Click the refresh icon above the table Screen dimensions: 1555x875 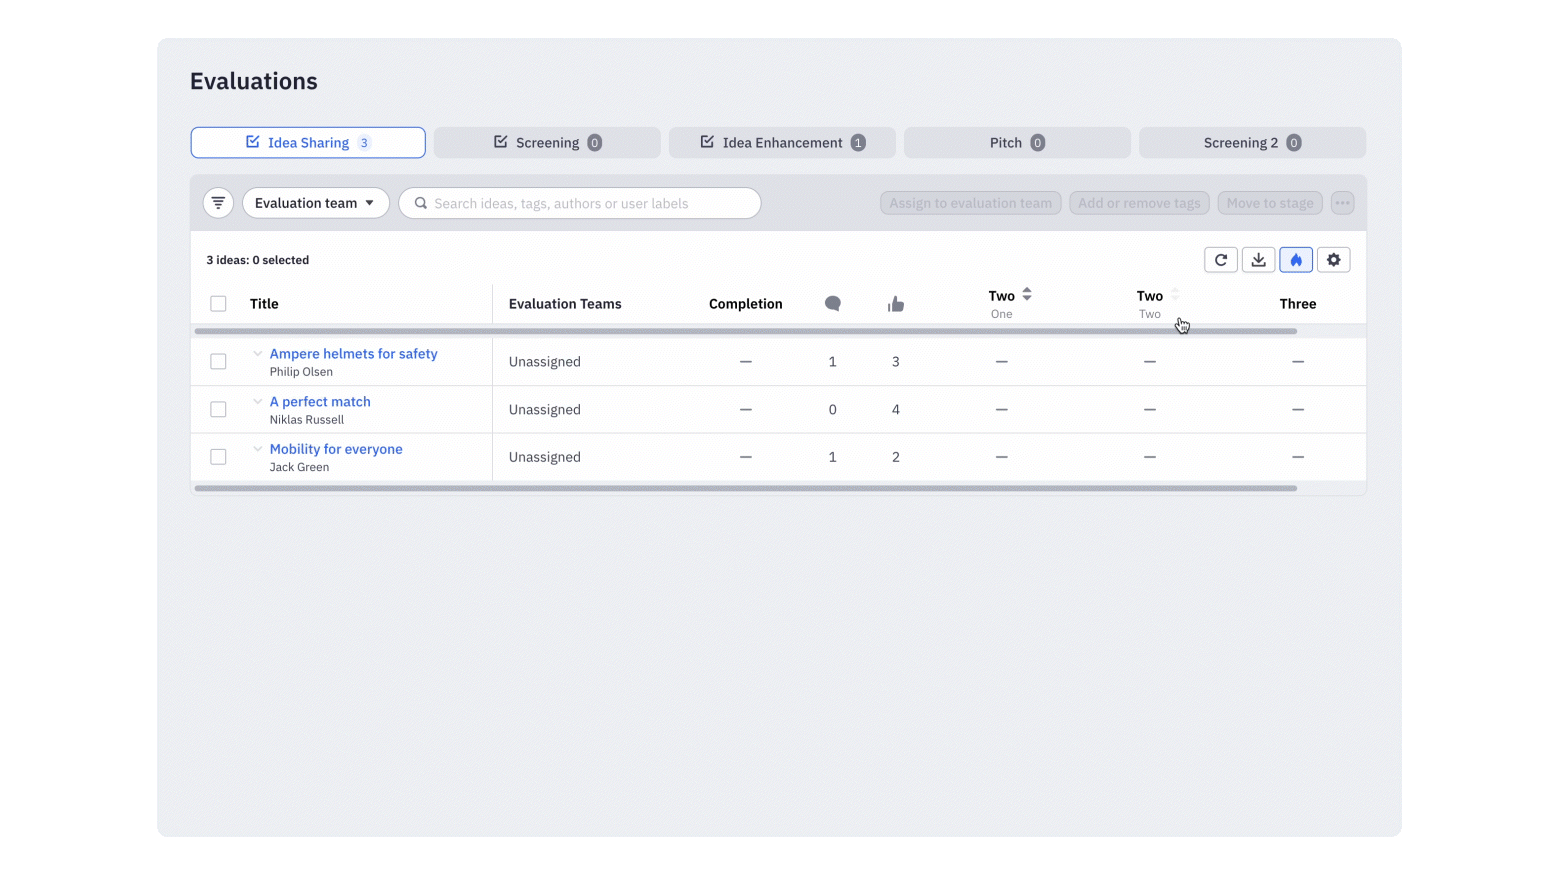tap(1220, 259)
